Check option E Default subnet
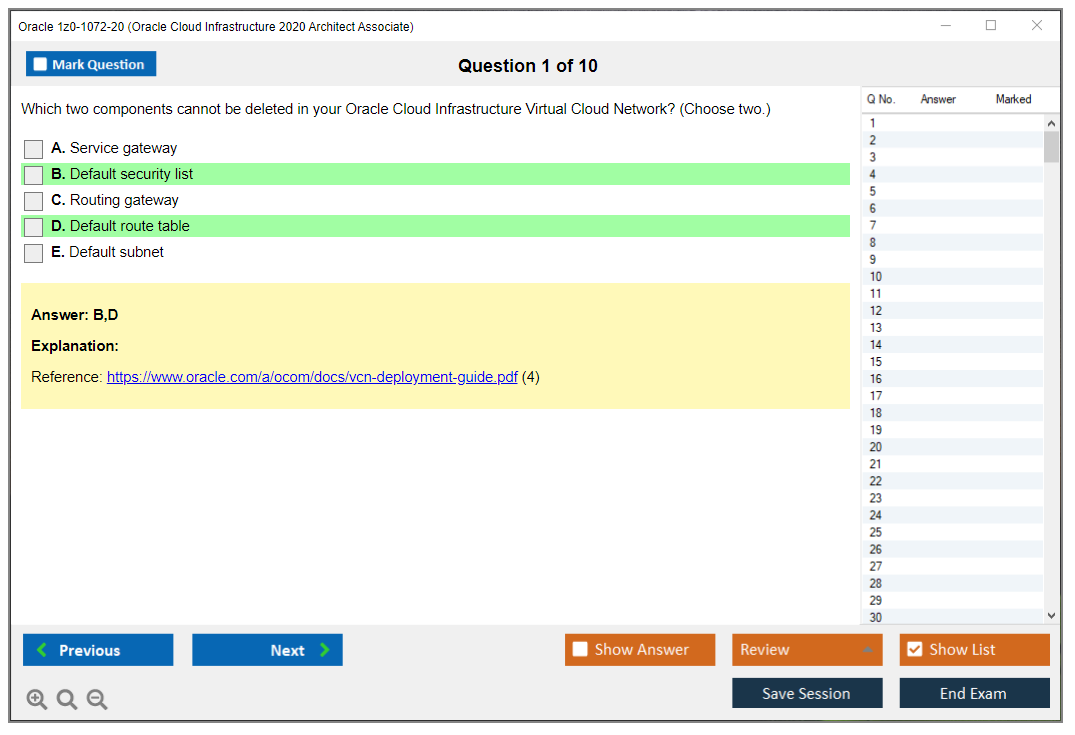The height and width of the screenshot is (735, 1075). pyautogui.click(x=34, y=253)
